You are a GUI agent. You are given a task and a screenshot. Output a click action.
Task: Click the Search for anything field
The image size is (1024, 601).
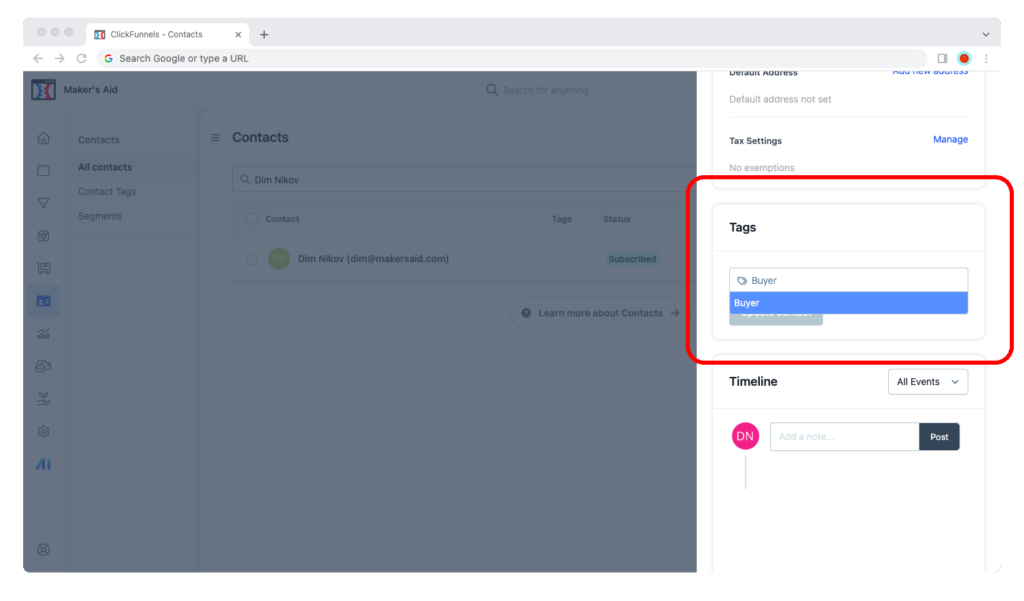coord(546,90)
